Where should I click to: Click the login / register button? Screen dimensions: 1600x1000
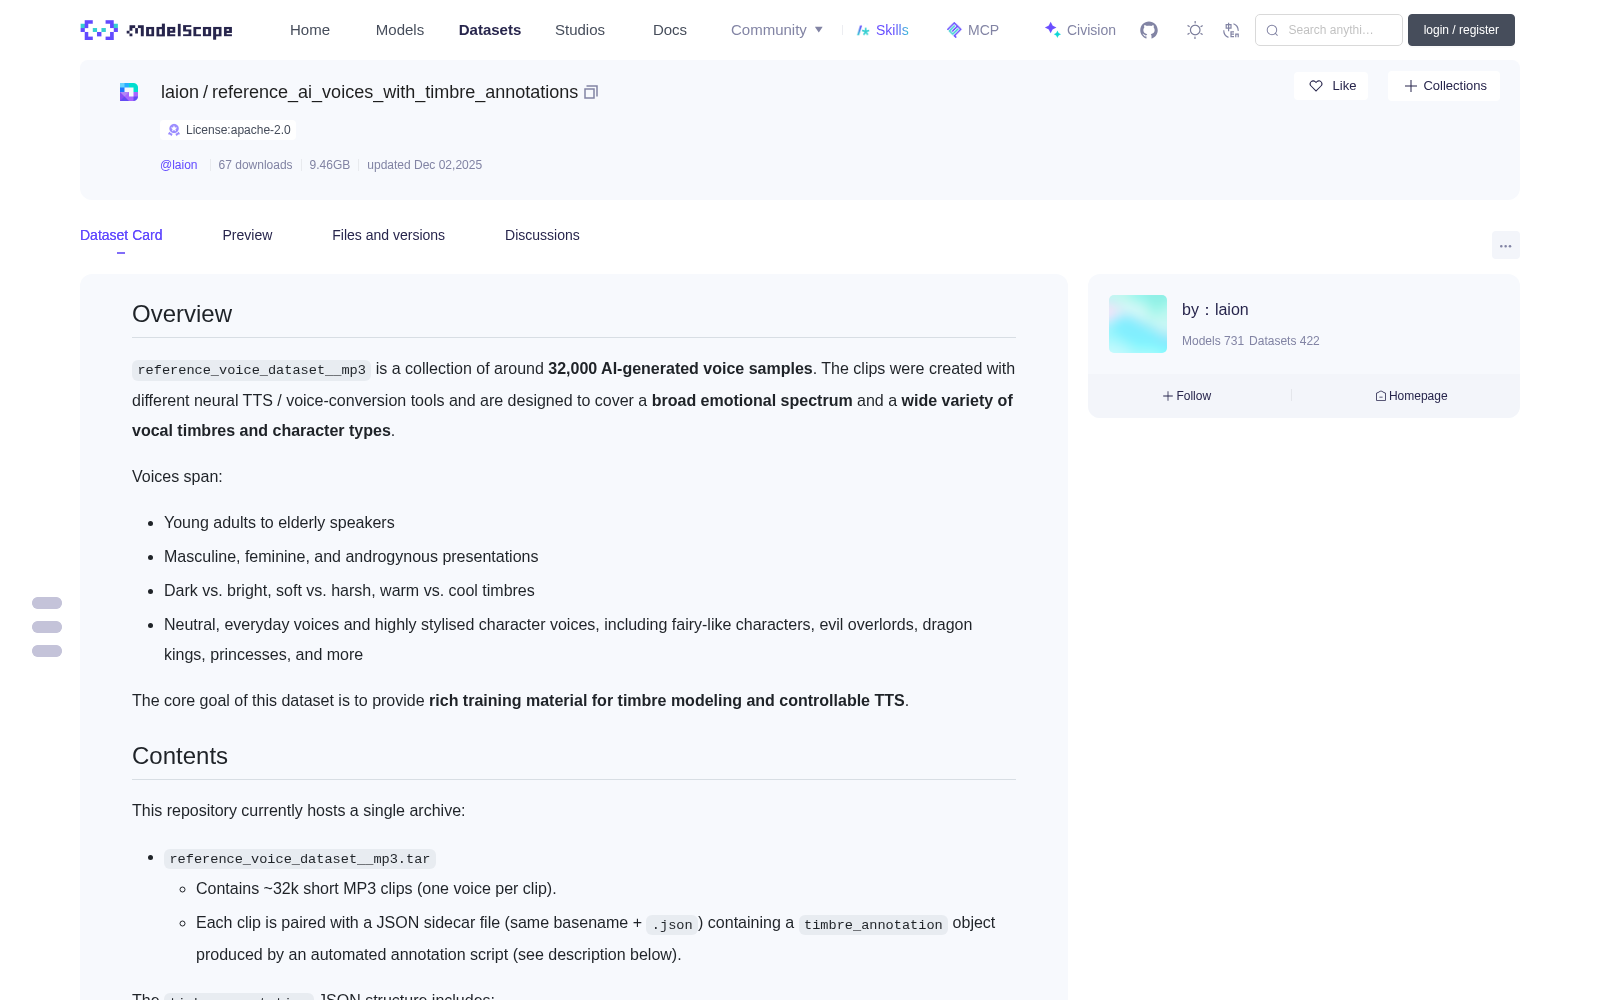pyautogui.click(x=1461, y=30)
